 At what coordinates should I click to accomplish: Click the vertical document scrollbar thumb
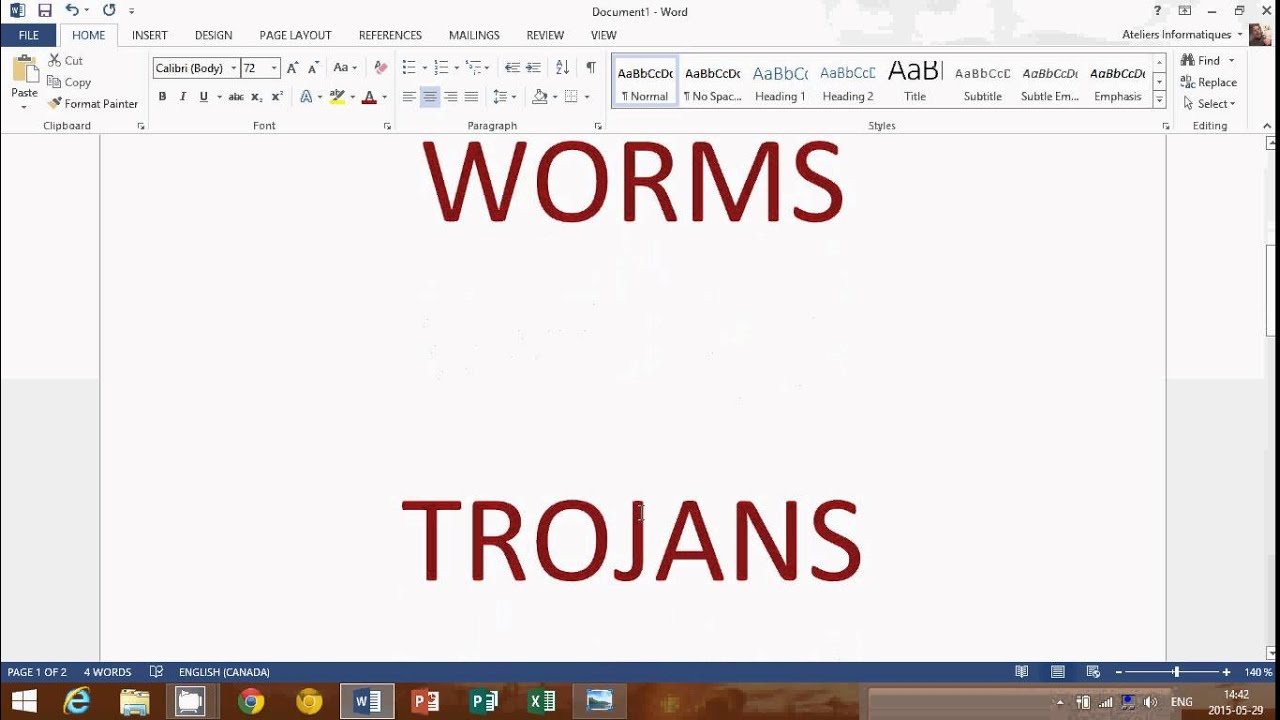1272,290
